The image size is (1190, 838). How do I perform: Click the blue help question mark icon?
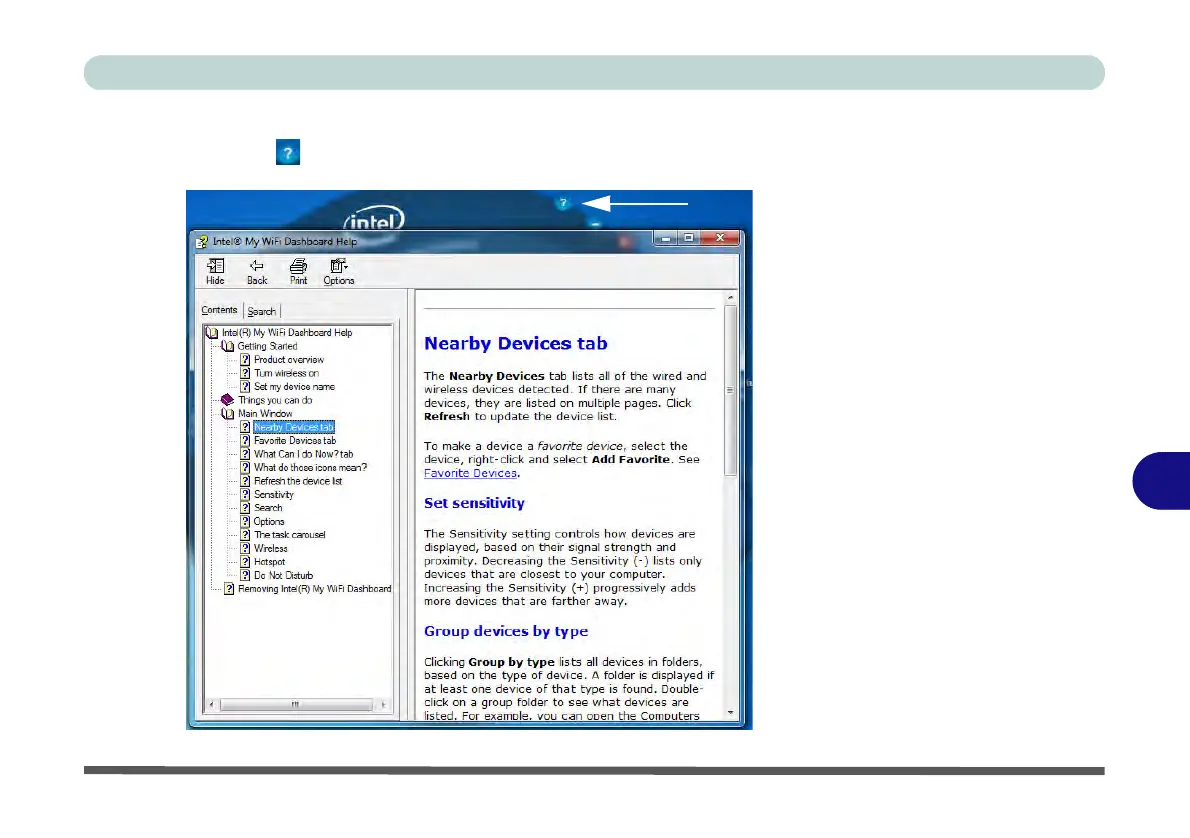(563, 203)
